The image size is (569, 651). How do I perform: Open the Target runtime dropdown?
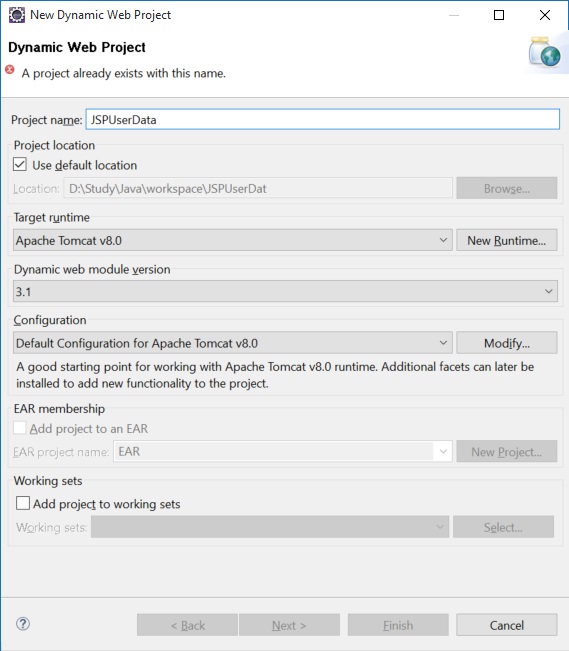point(233,240)
